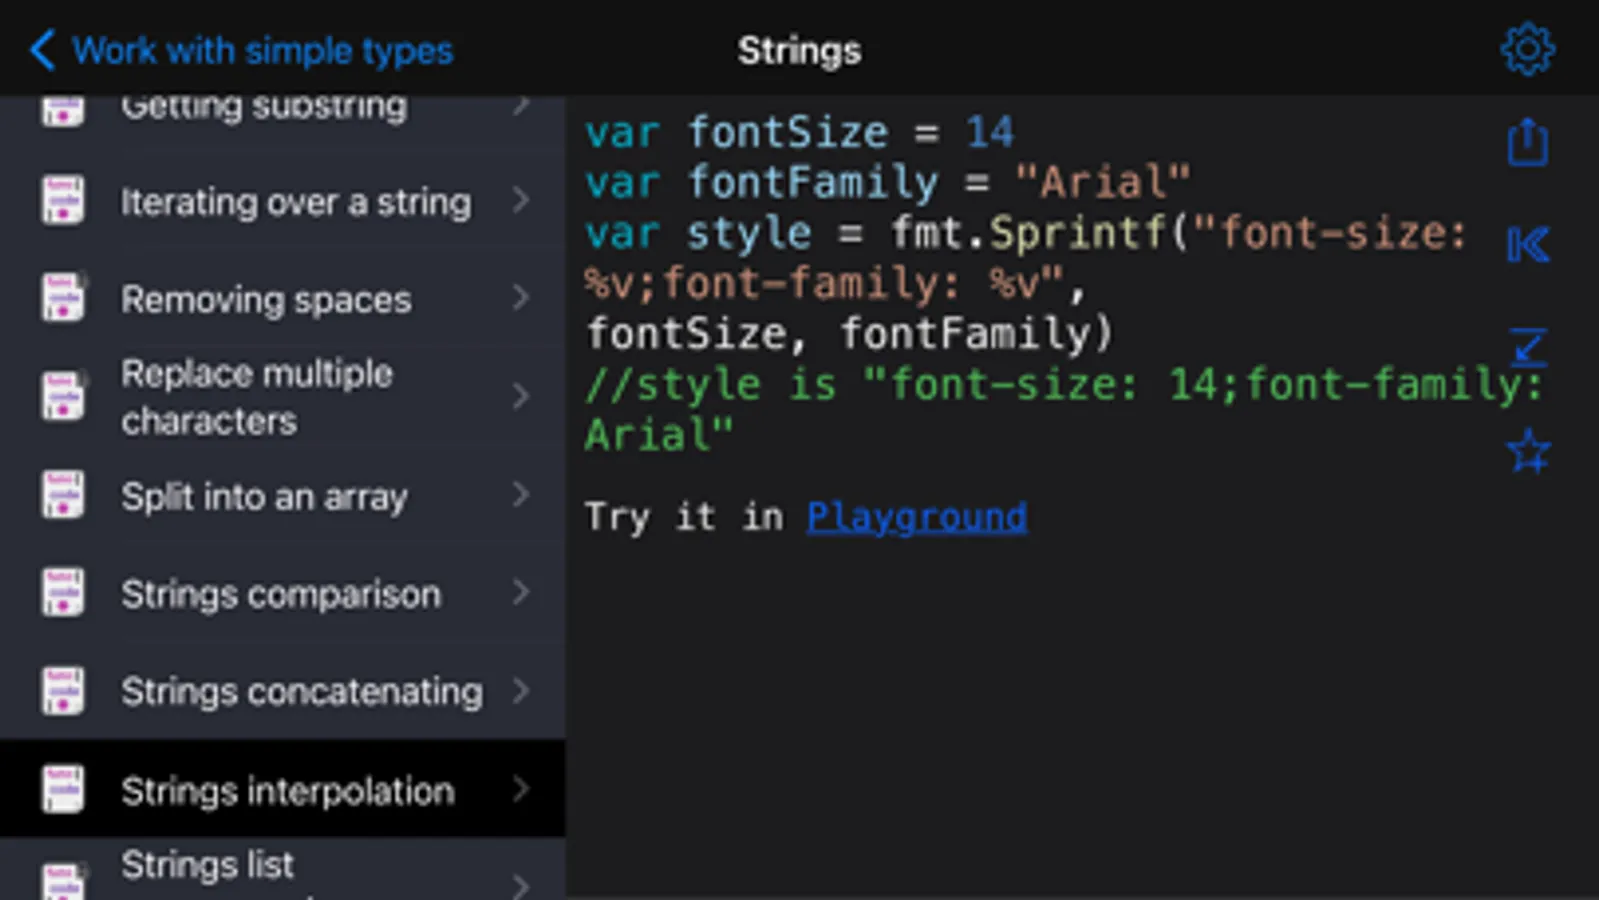
Task: Add snippet to favorites with star icon
Action: point(1527,451)
